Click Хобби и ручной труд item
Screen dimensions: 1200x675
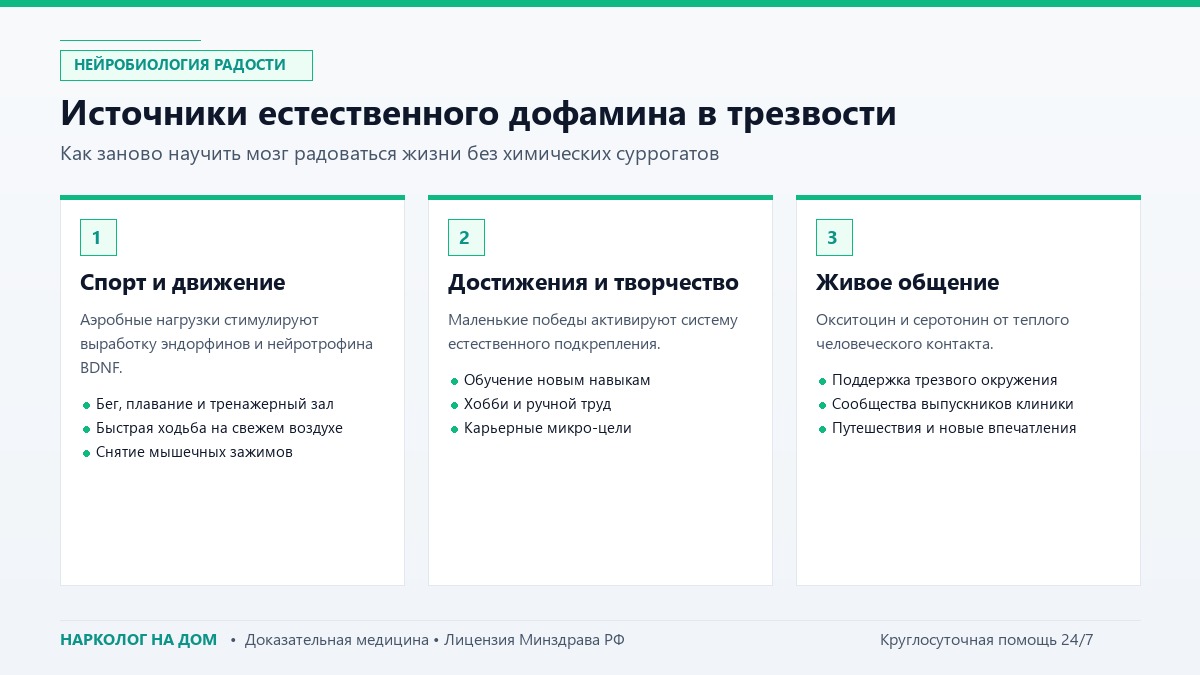pyautogui.click(x=537, y=404)
